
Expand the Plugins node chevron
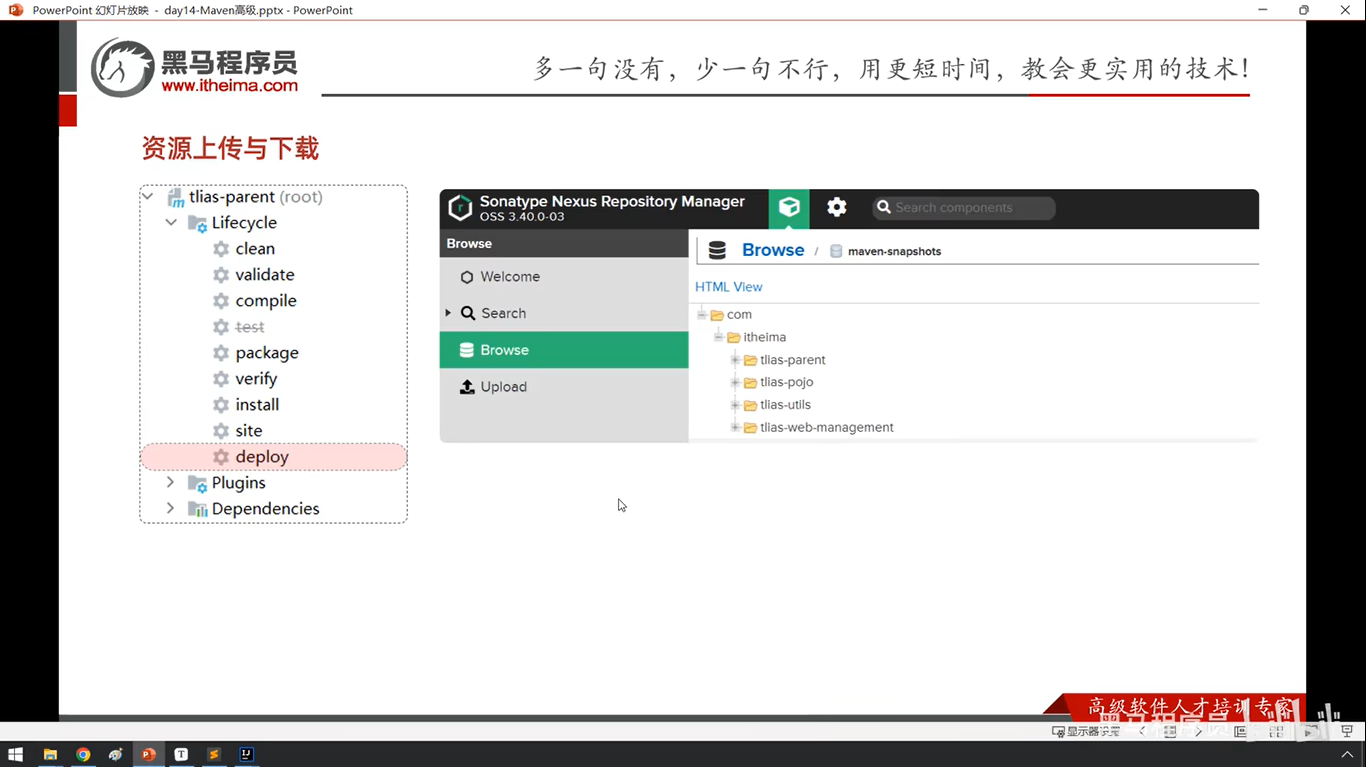[170, 483]
